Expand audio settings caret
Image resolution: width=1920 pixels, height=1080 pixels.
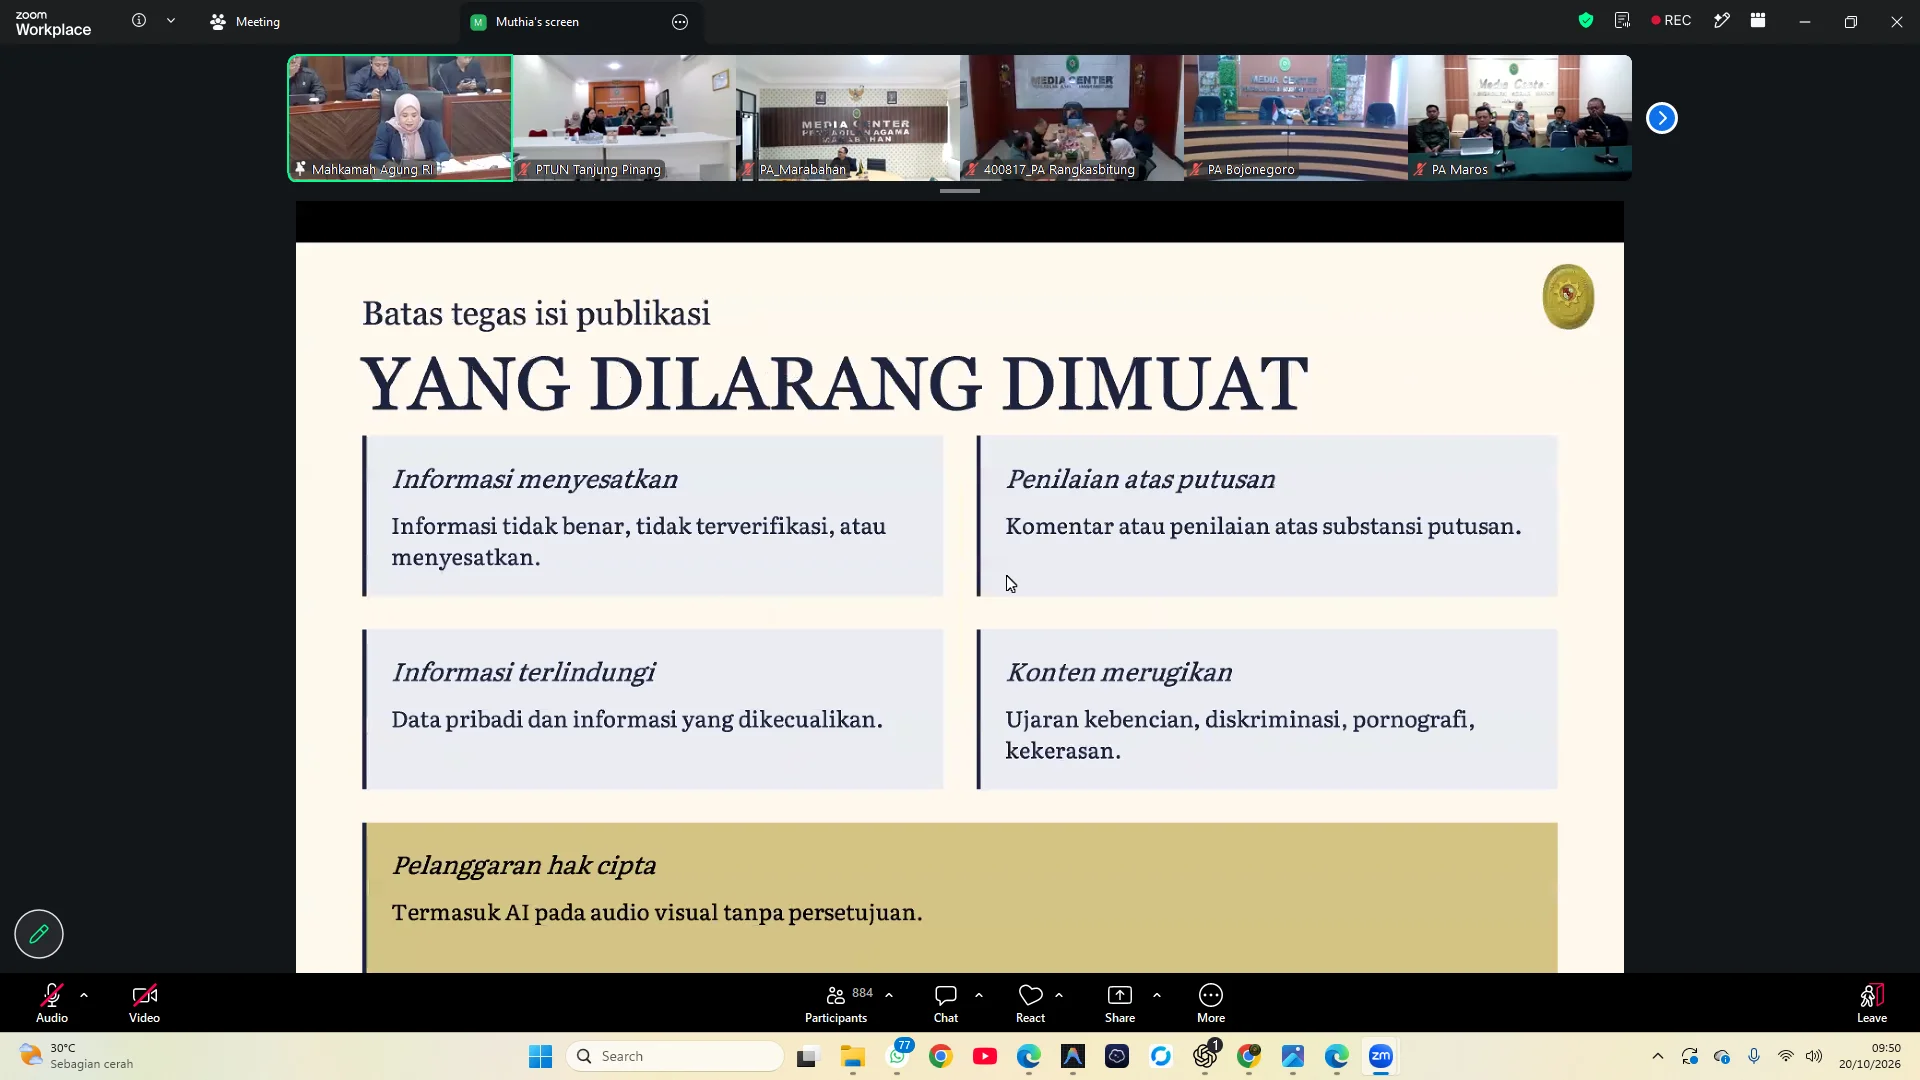84,995
